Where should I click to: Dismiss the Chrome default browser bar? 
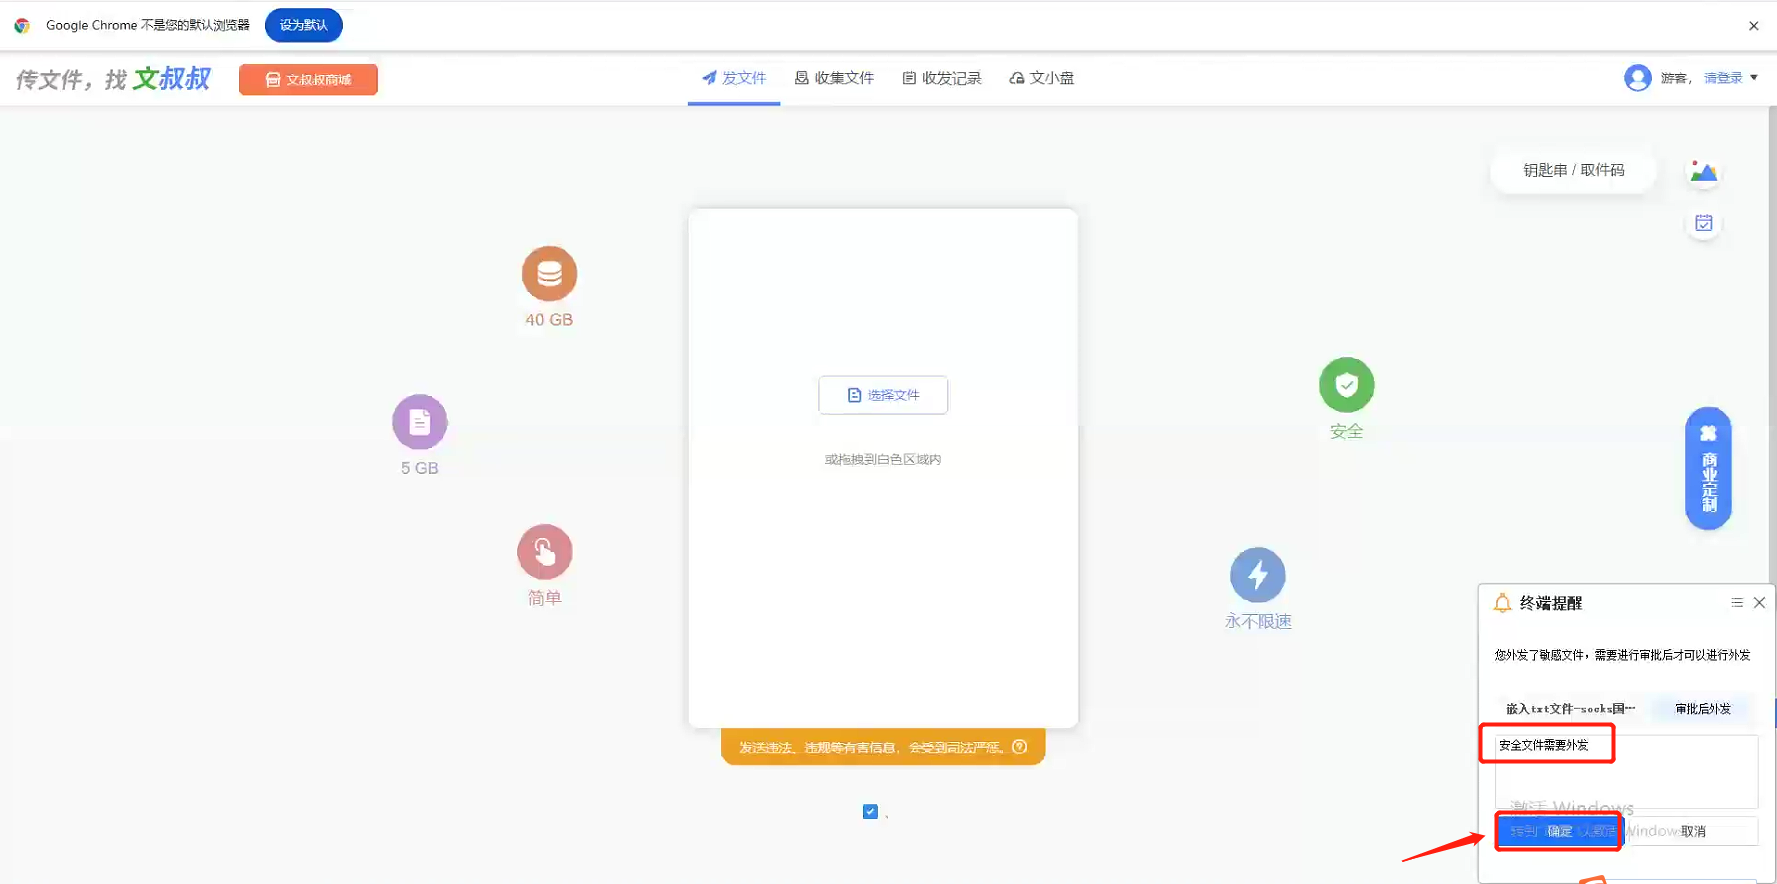(x=1754, y=26)
